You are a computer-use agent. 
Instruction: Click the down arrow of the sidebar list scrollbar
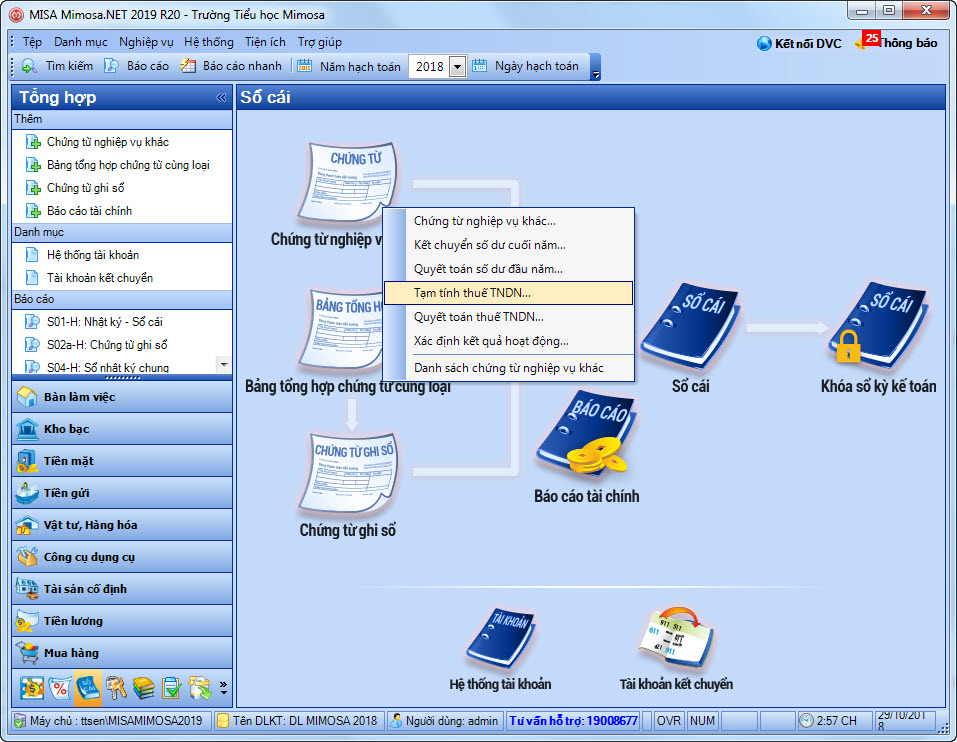click(224, 365)
